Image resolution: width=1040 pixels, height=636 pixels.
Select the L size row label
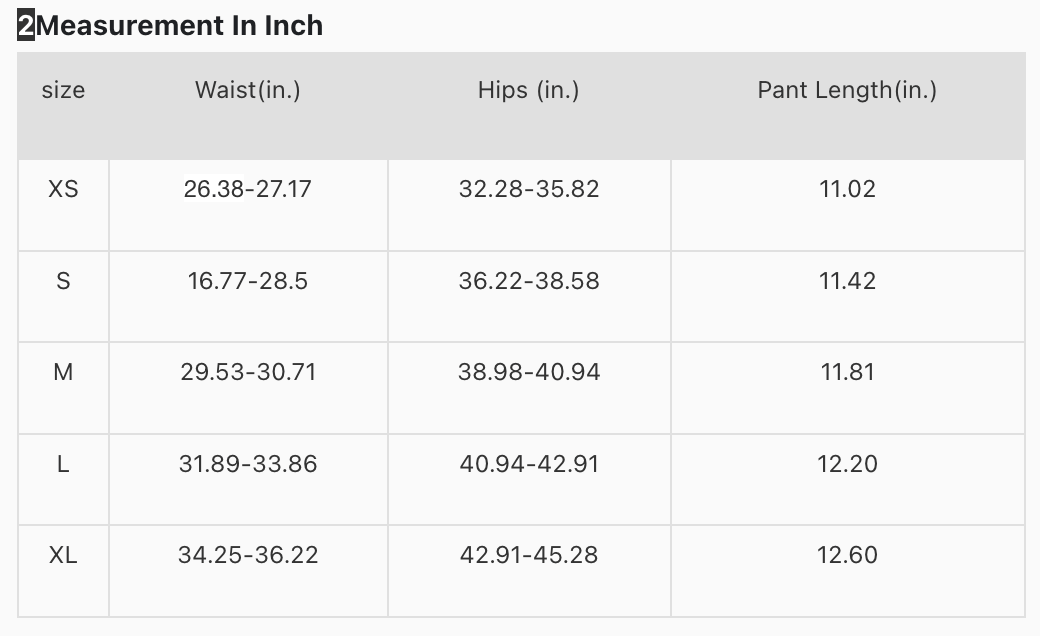pos(63,464)
